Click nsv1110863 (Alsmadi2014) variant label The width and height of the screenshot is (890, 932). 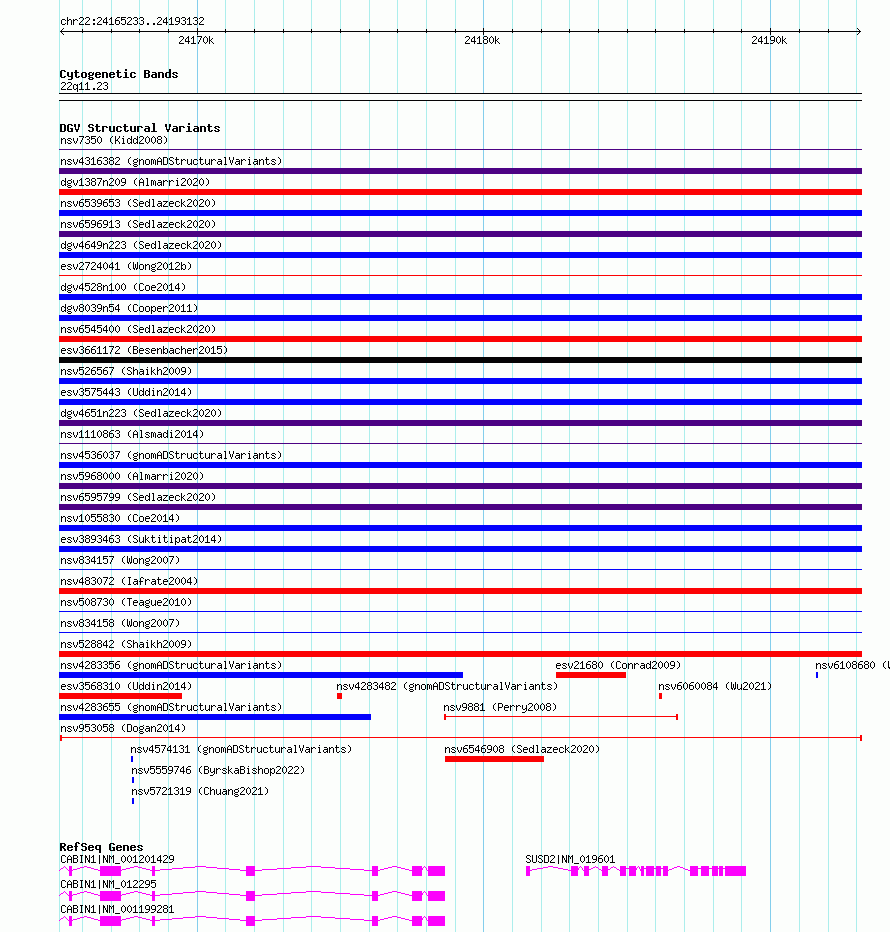pyautogui.click(x=132, y=434)
